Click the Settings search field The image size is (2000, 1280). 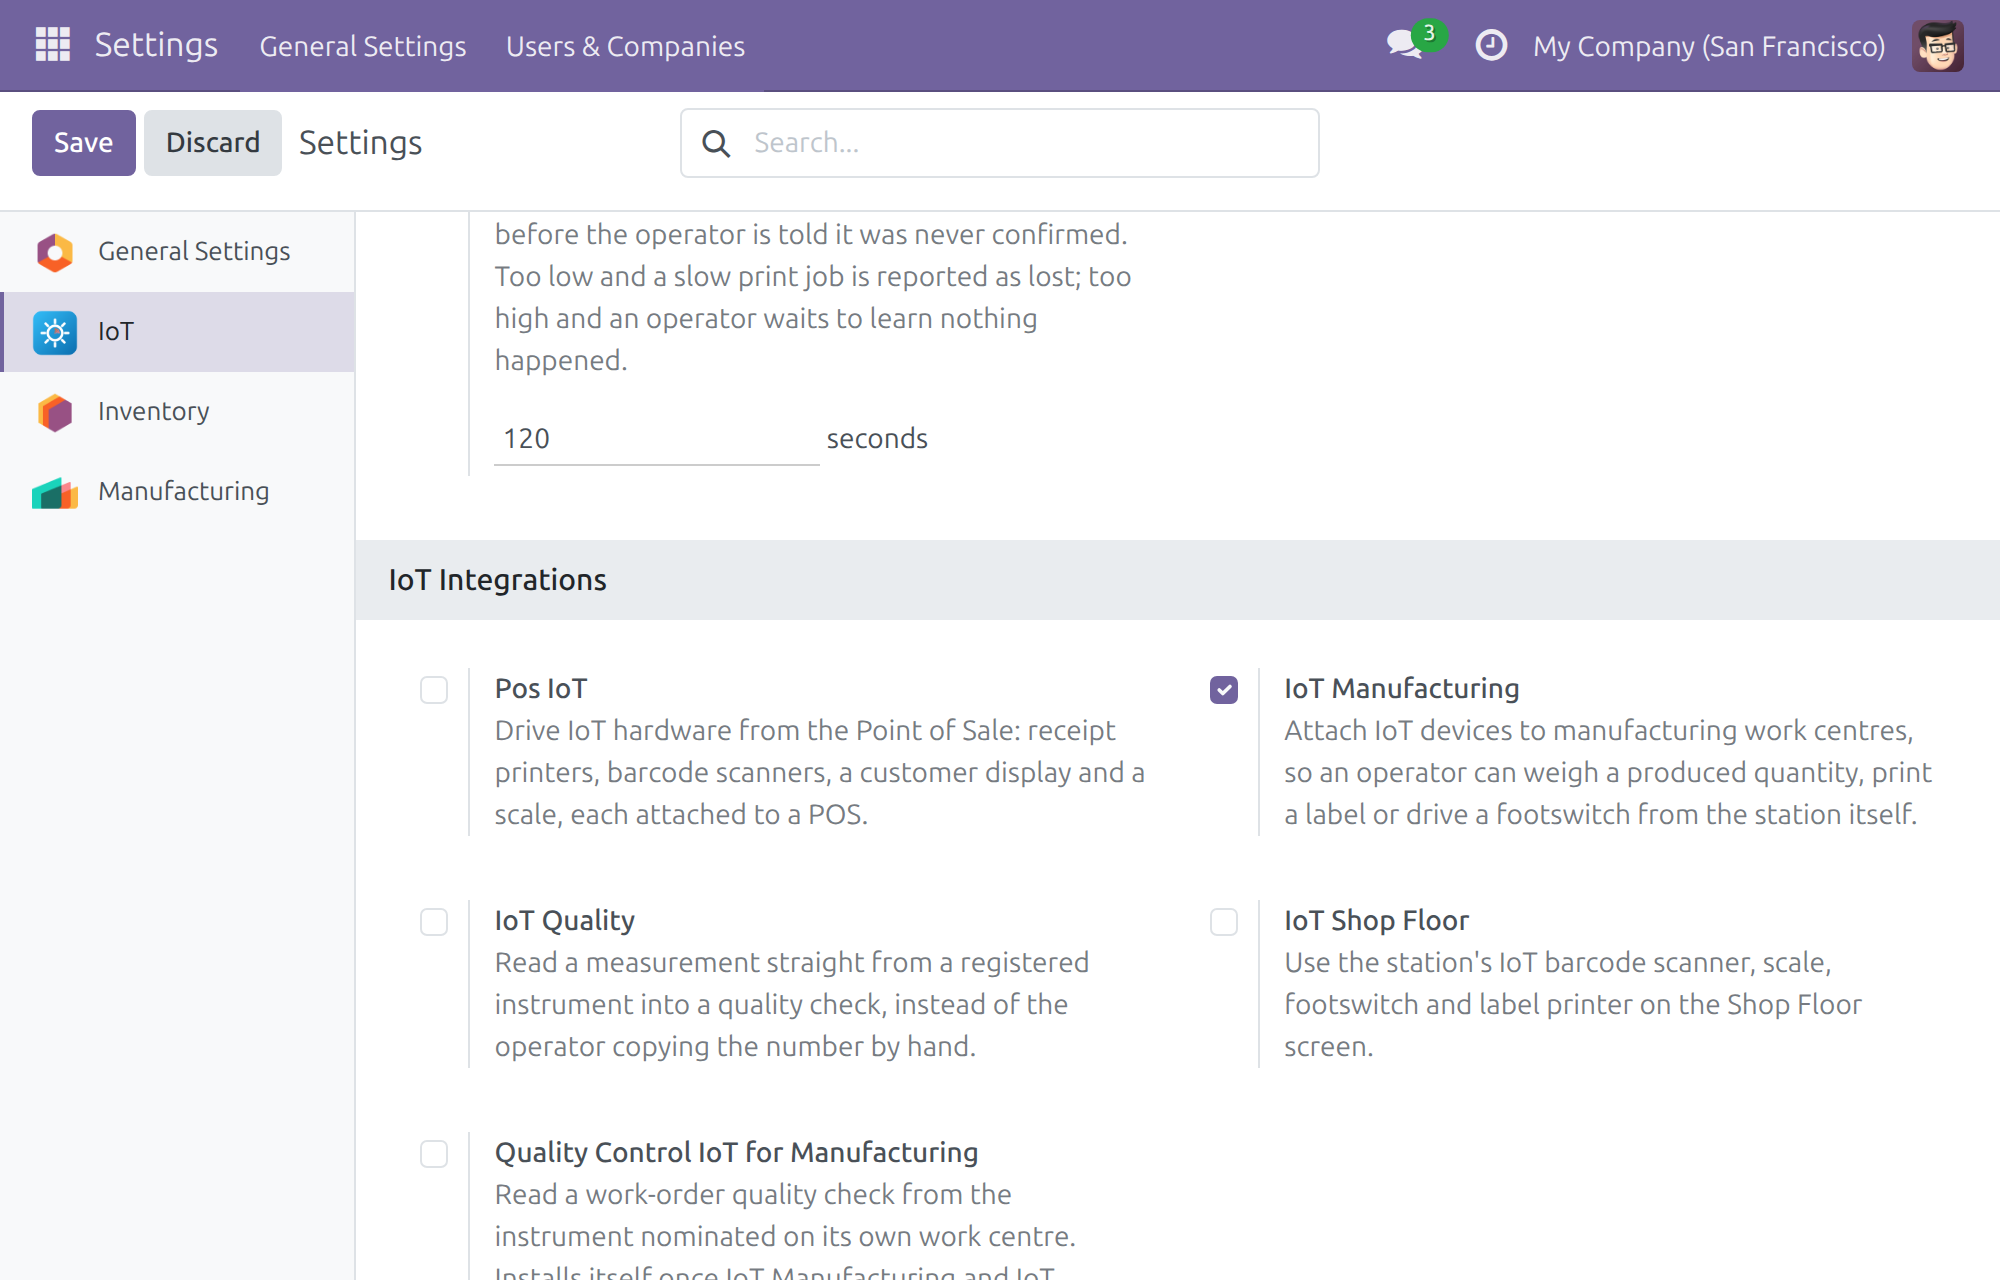point(1000,143)
